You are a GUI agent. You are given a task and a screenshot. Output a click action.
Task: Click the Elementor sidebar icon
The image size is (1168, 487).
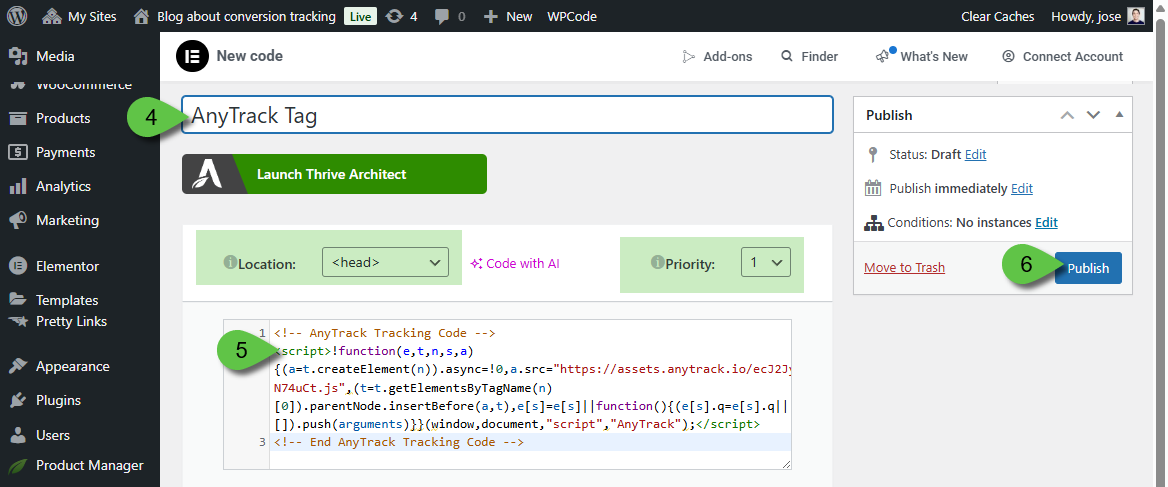tap(18, 266)
